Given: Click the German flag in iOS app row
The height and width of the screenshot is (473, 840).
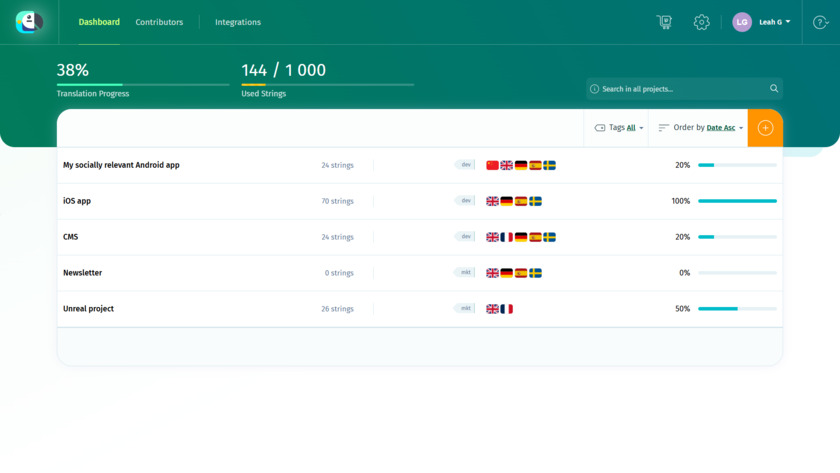Looking at the screenshot, I should coord(507,201).
